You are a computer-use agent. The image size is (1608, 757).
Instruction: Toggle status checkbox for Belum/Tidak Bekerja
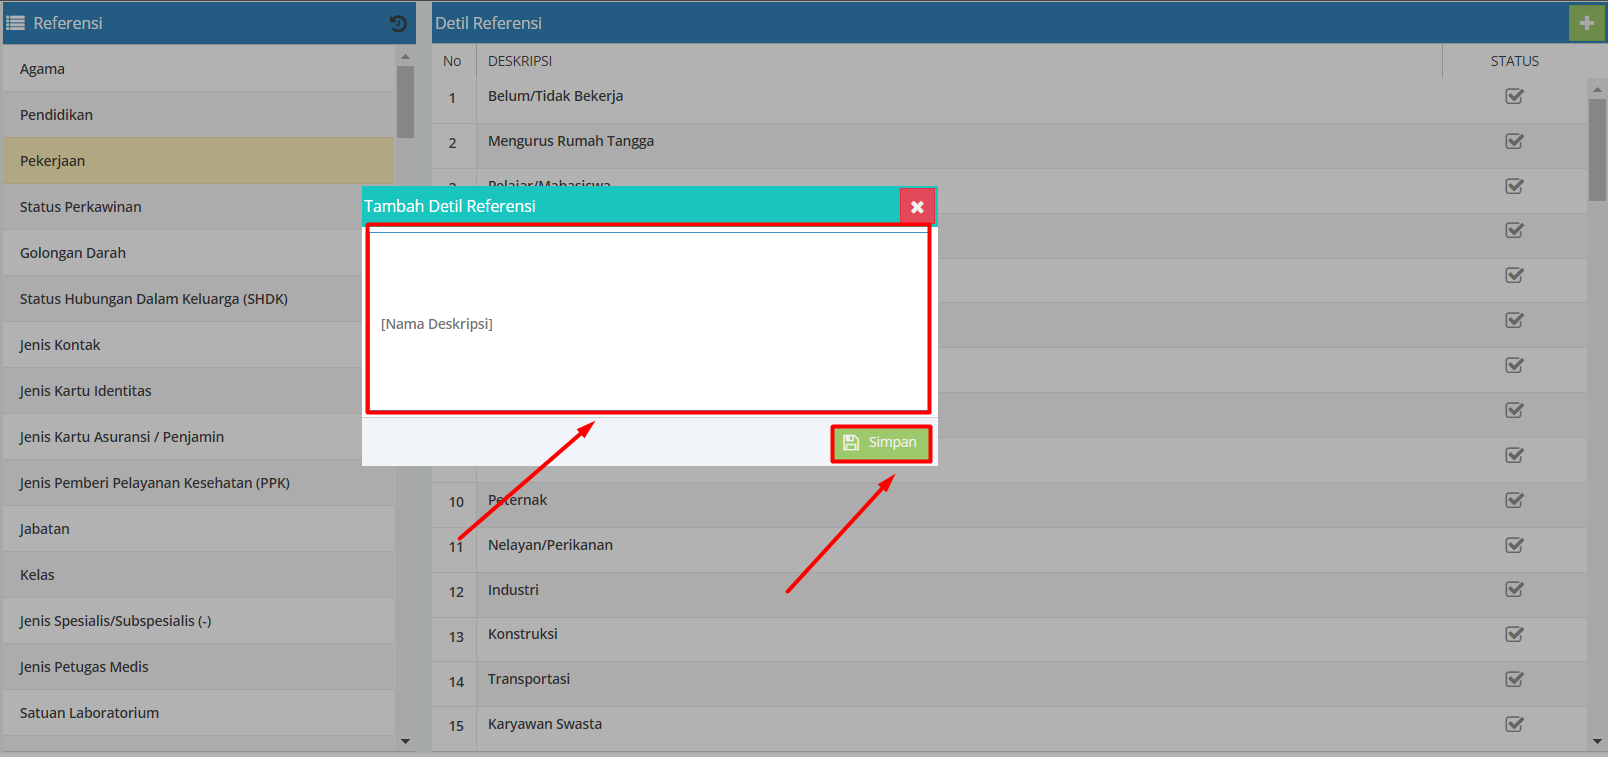[1514, 97]
